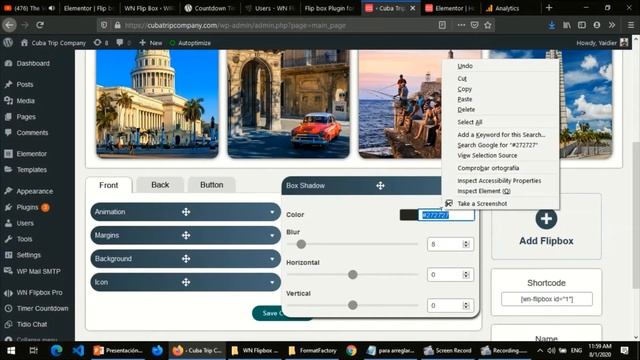Screen dimensions: 640x360
Task: Open Chrome from the taskbar
Action: (x=351, y=351)
